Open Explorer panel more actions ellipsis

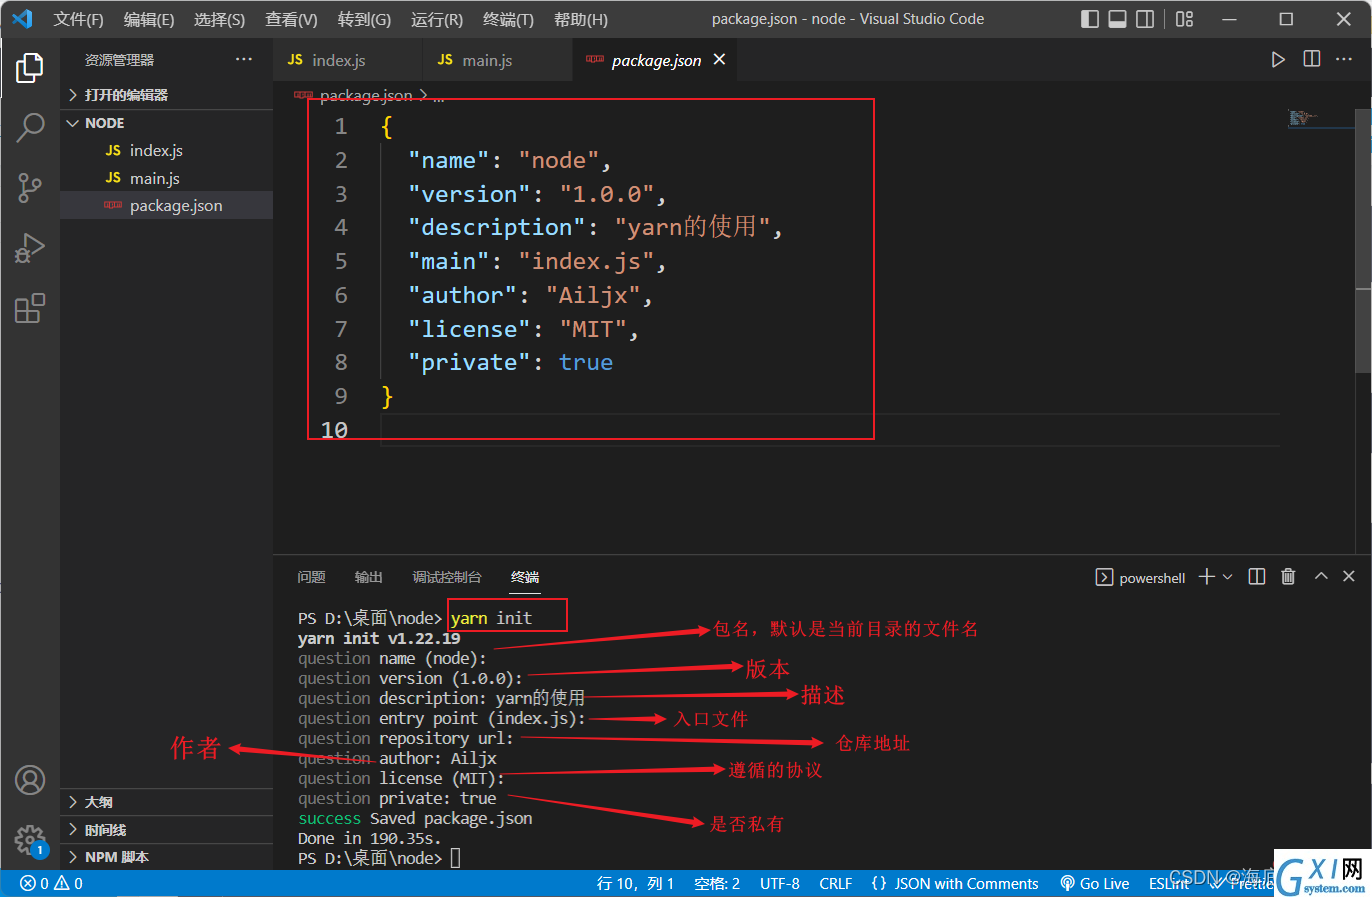point(244,60)
